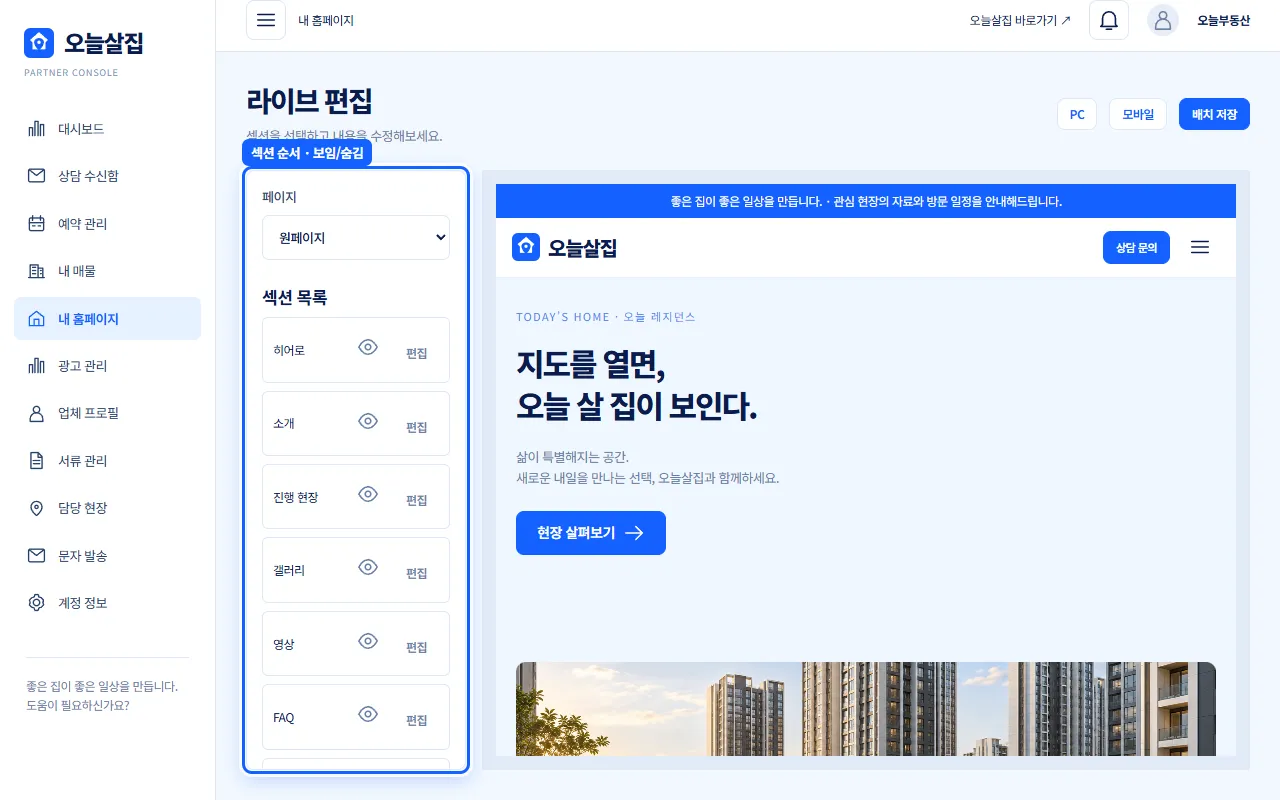
Task: Click the 오늘살집 logo icon in sidebar
Action: point(39,42)
